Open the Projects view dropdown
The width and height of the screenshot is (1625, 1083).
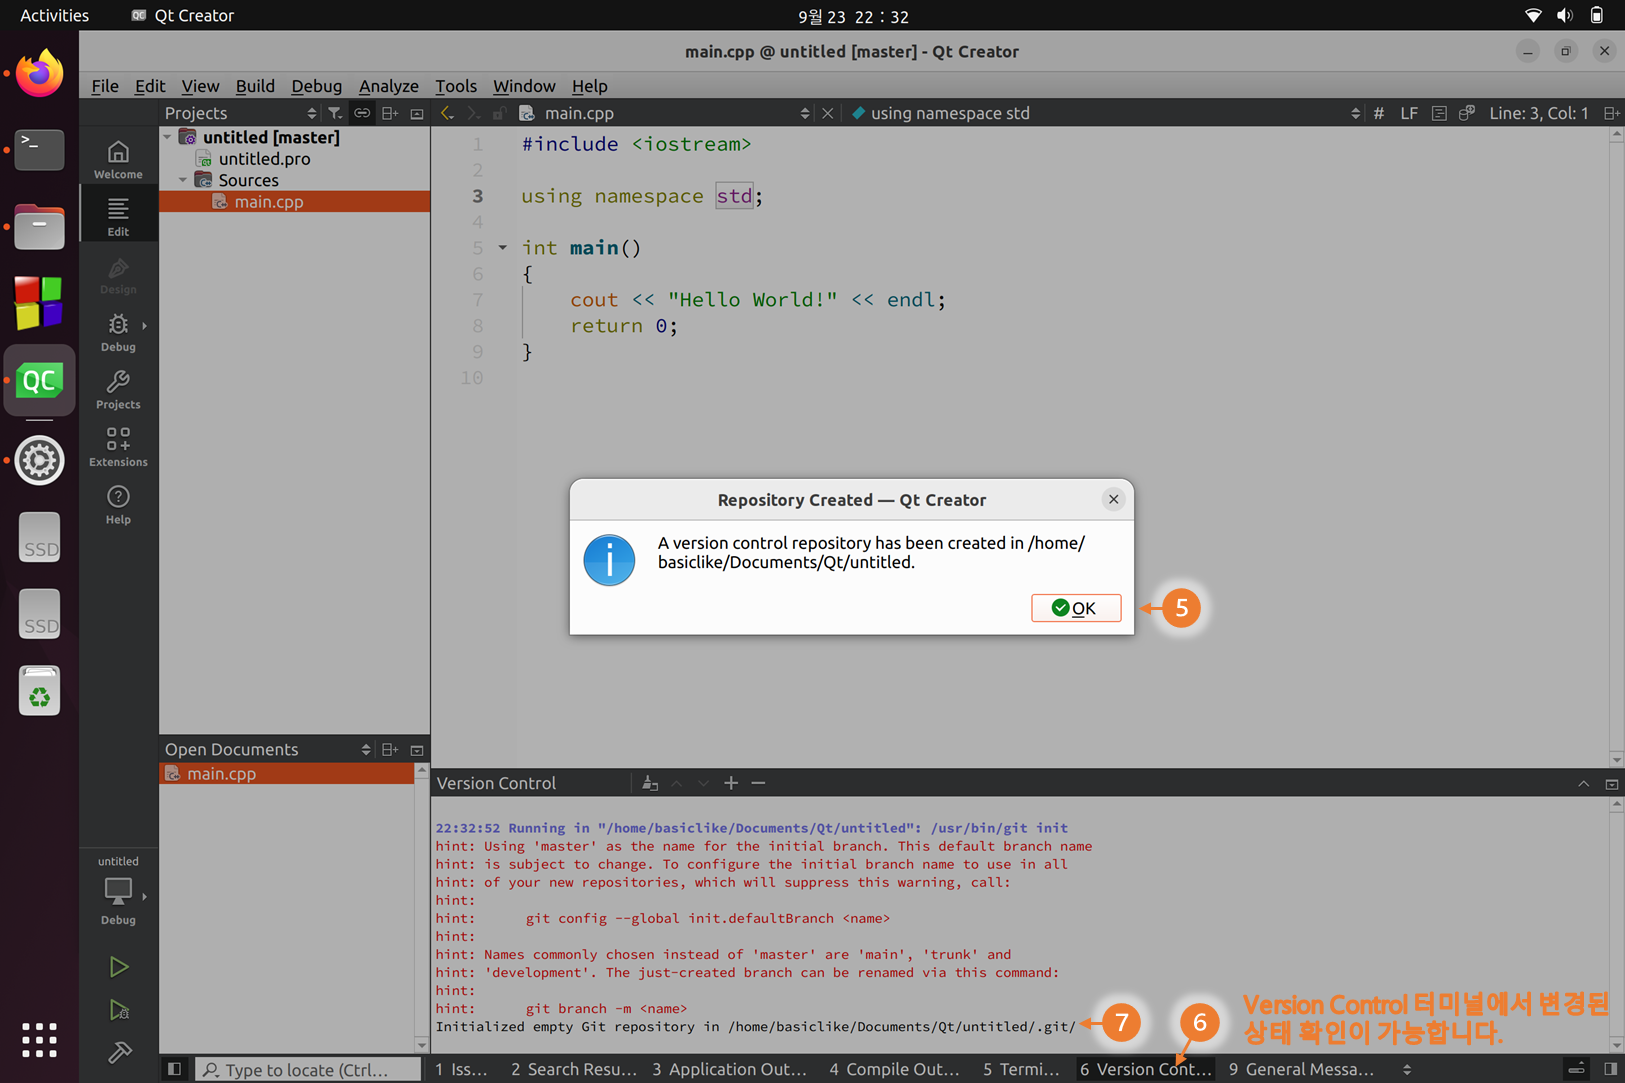point(240,113)
